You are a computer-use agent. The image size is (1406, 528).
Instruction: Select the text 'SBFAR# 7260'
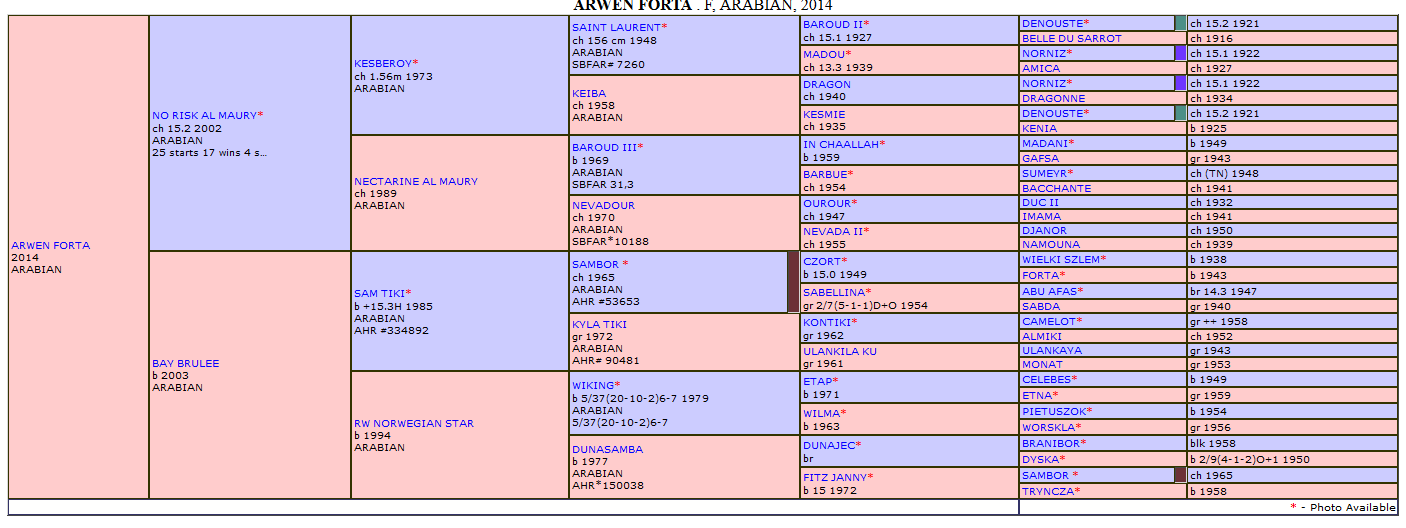tap(608, 65)
